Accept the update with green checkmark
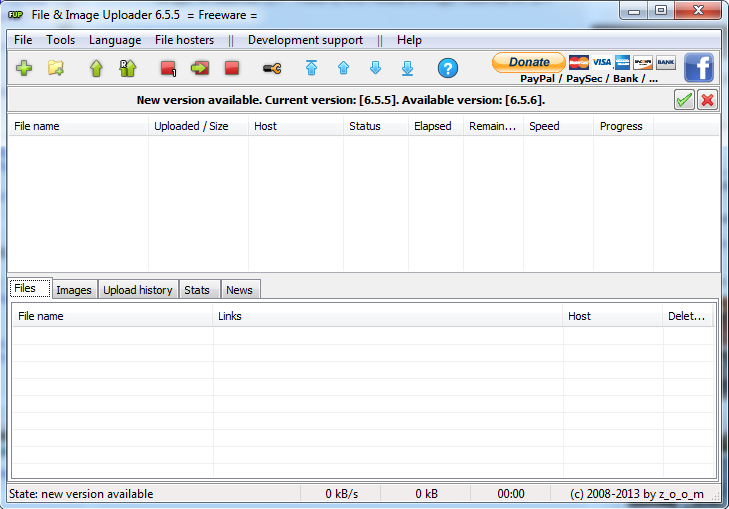The height and width of the screenshot is (509, 729). pos(684,100)
